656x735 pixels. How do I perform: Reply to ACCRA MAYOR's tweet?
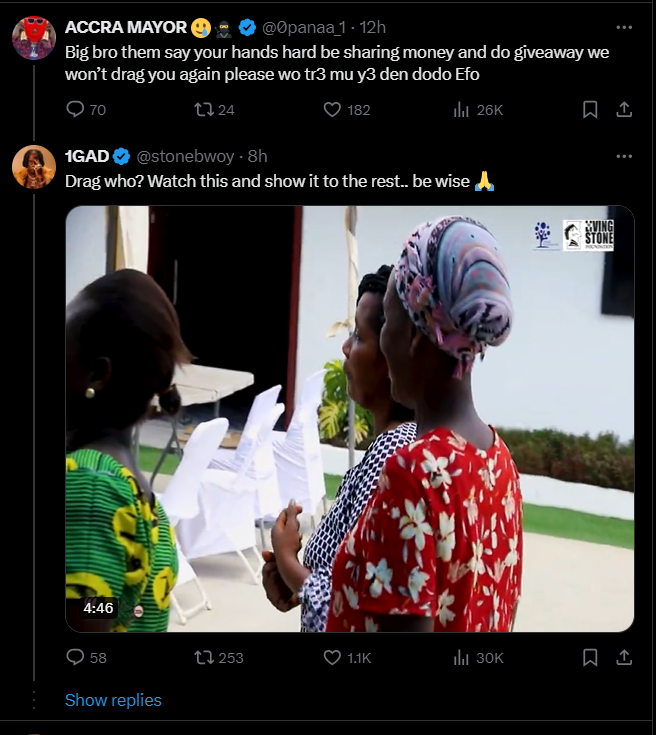pyautogui.click(x=76, y=109)
